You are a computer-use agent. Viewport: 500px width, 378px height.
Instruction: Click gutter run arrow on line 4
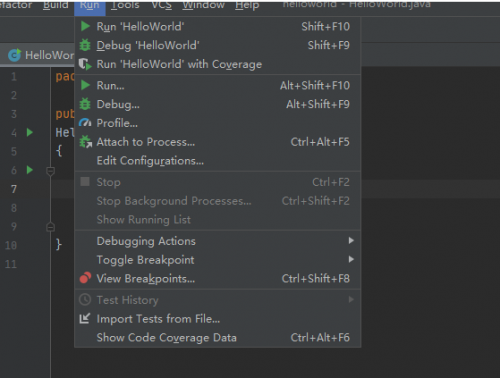(30, 132)
